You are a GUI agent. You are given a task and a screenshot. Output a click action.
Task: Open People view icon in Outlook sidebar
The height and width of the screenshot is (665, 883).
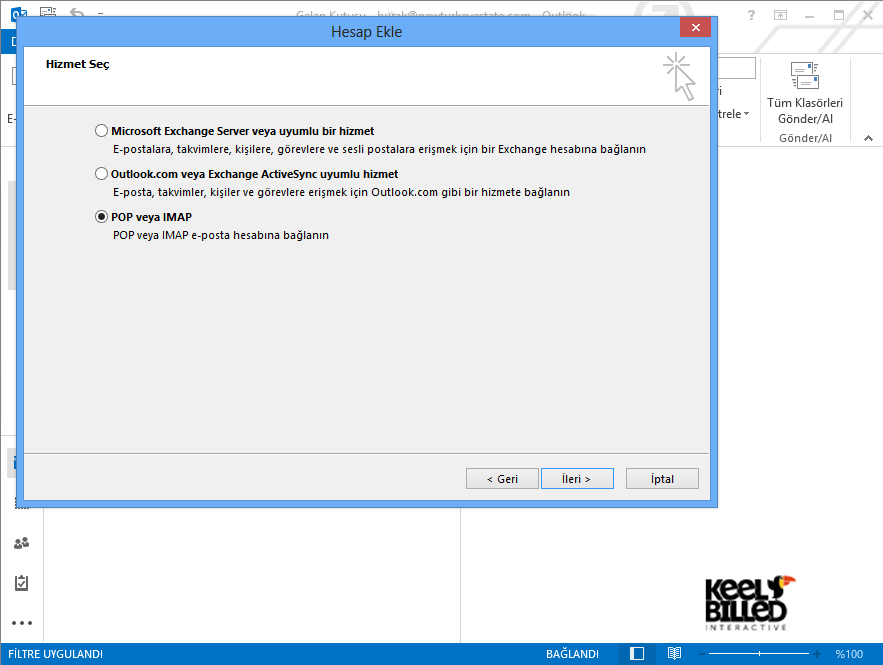21,543
